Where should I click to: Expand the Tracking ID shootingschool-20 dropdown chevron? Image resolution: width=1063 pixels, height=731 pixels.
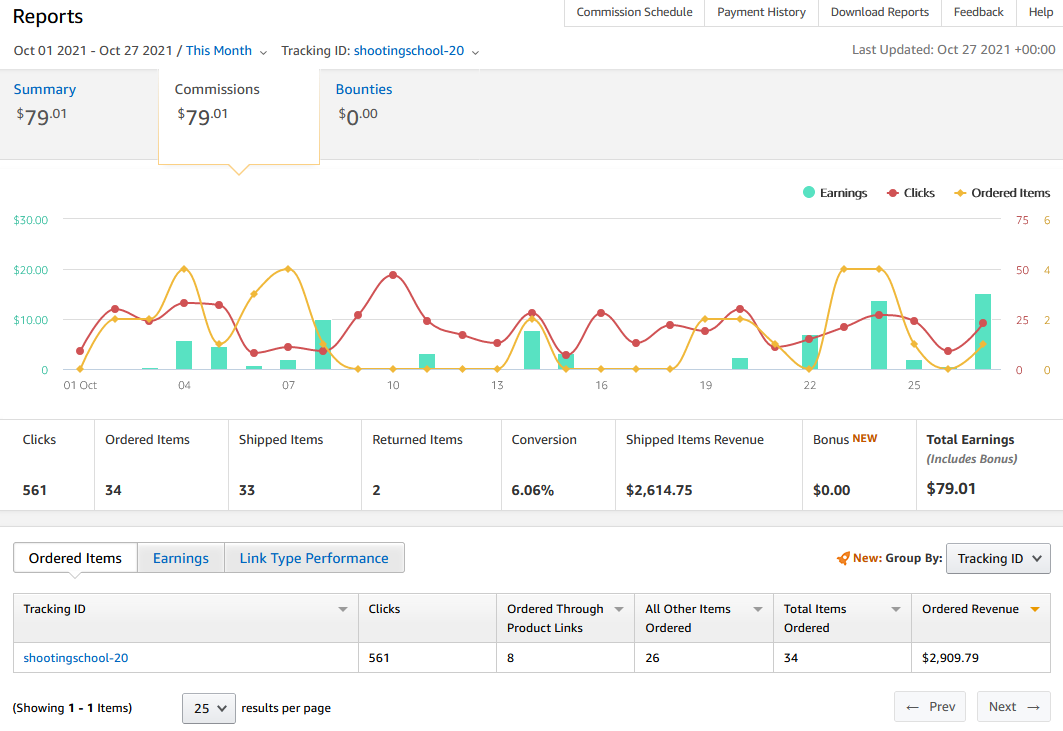coord(475,52)
